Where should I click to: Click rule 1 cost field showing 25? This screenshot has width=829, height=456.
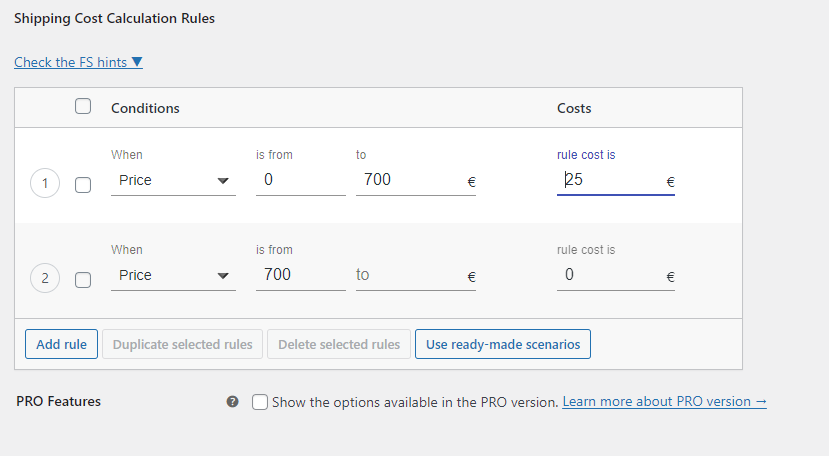tap(608, 180)
